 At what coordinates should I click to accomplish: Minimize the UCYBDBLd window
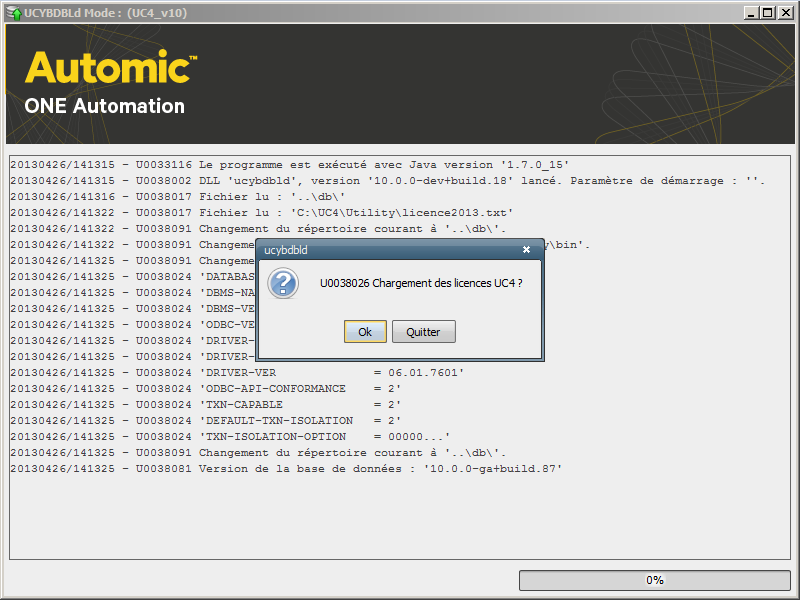click(750, 13)
